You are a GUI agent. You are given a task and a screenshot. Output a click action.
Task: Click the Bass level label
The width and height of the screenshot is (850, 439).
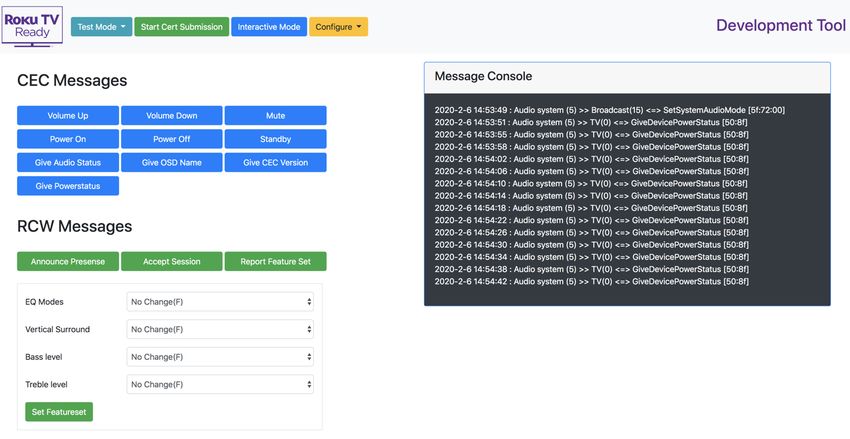pyautogui.click(x=44, y=357)
